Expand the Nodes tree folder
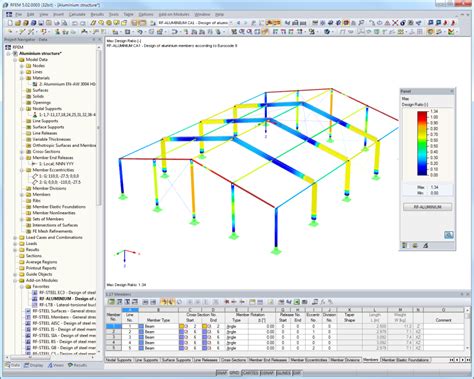Screen dimensions: 474x379 pos(22,66)
